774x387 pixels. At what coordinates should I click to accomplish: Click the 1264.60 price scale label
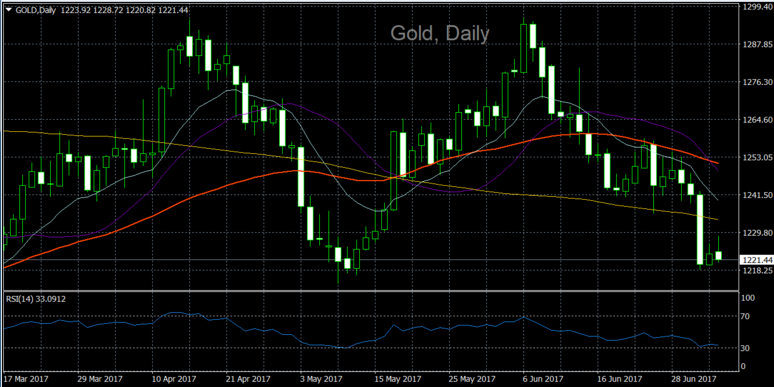click(x=757, y=119)
